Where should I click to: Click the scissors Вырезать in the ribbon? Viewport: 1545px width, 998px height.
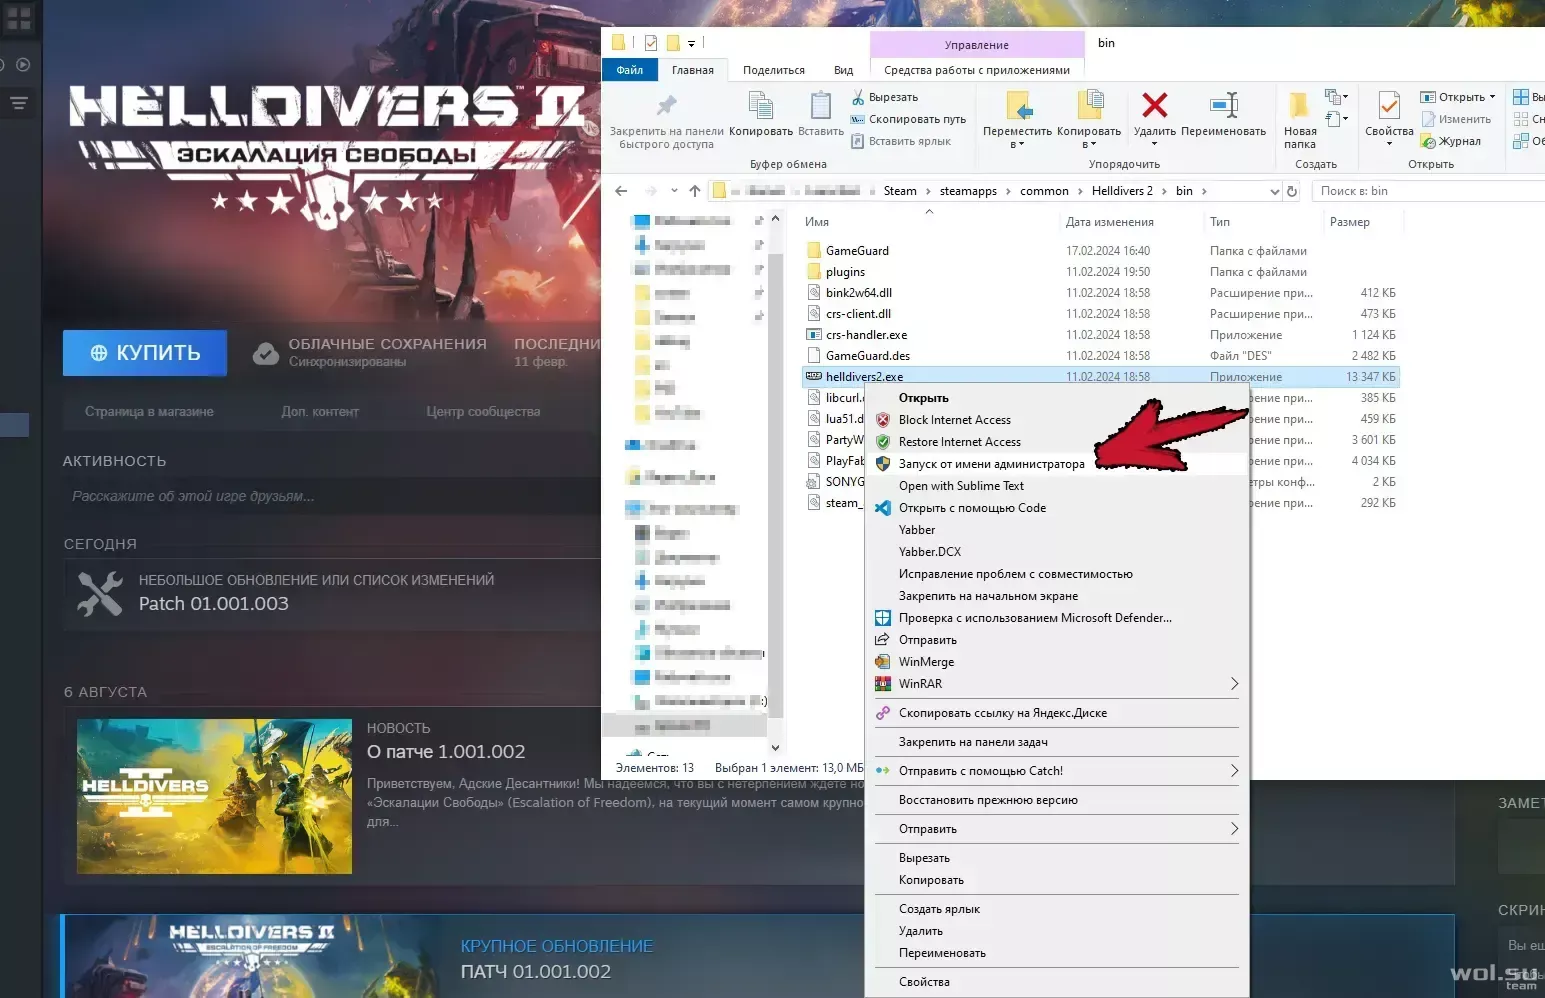(884, 97)
